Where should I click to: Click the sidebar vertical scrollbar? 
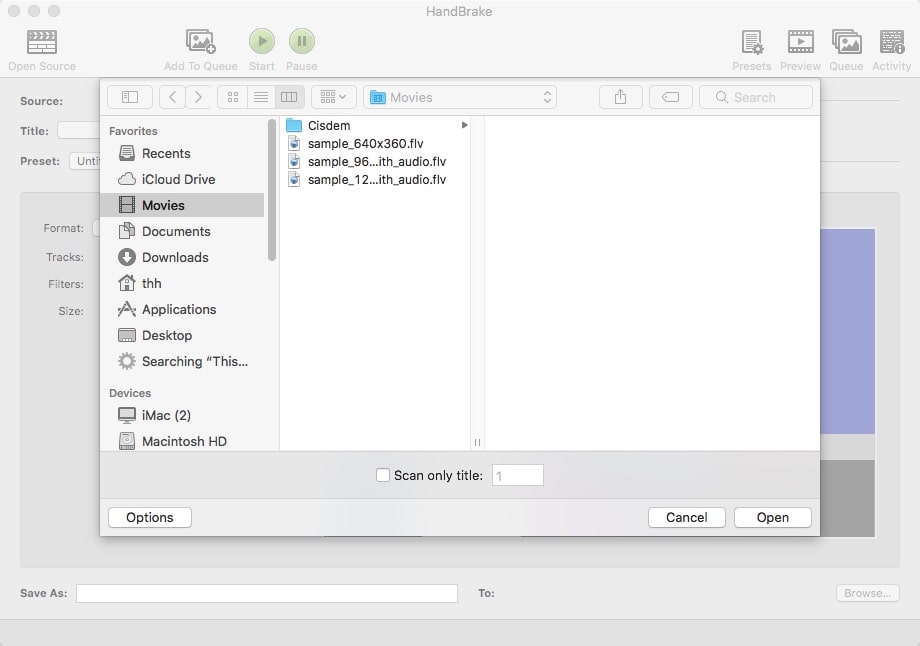[272, 190]
